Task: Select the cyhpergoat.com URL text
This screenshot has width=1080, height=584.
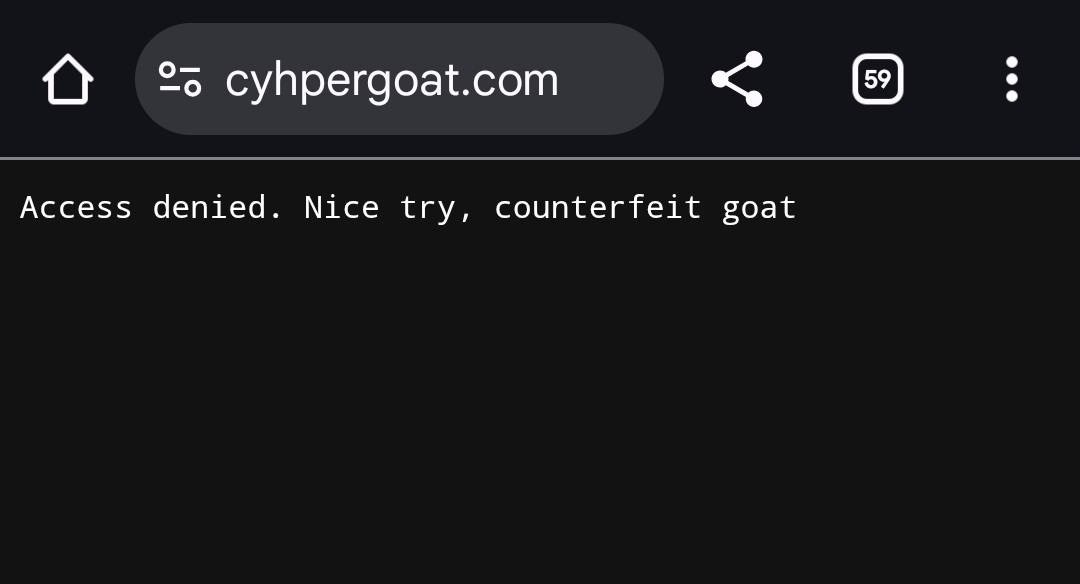Action: [391, 80]
